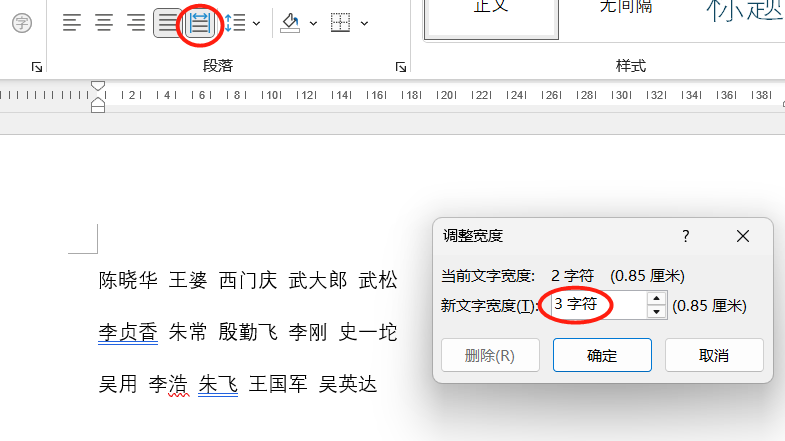785x441 pixels.
Task: Click the name 史一坨 in document
Action: tap(368, 332)
